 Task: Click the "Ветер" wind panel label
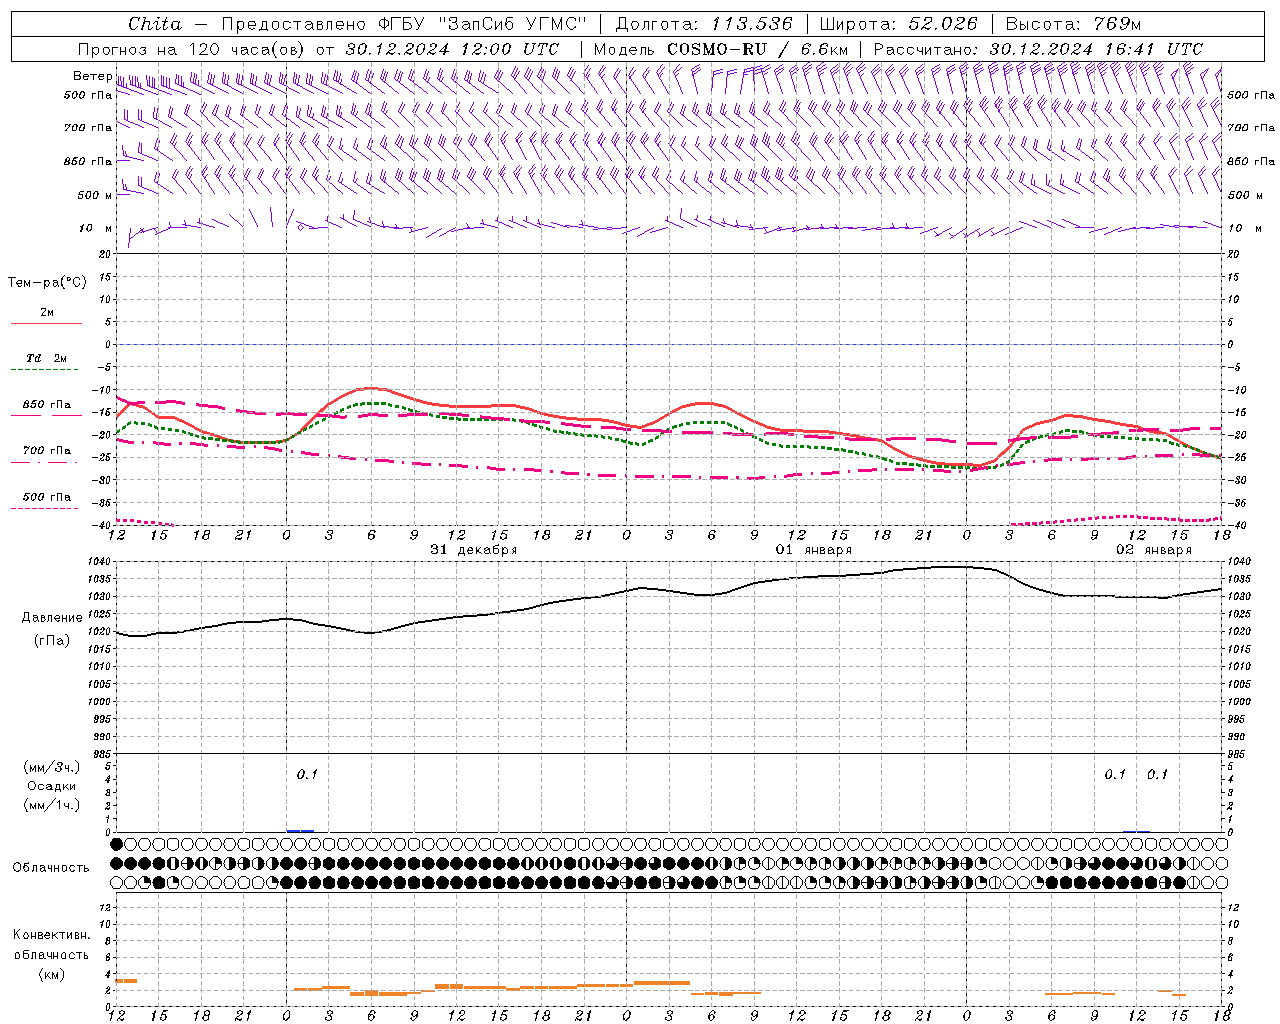92,76
